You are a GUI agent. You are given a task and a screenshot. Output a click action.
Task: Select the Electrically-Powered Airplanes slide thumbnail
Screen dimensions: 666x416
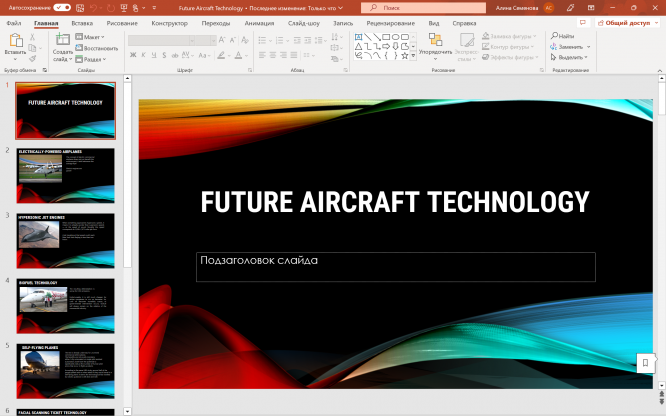65,175
